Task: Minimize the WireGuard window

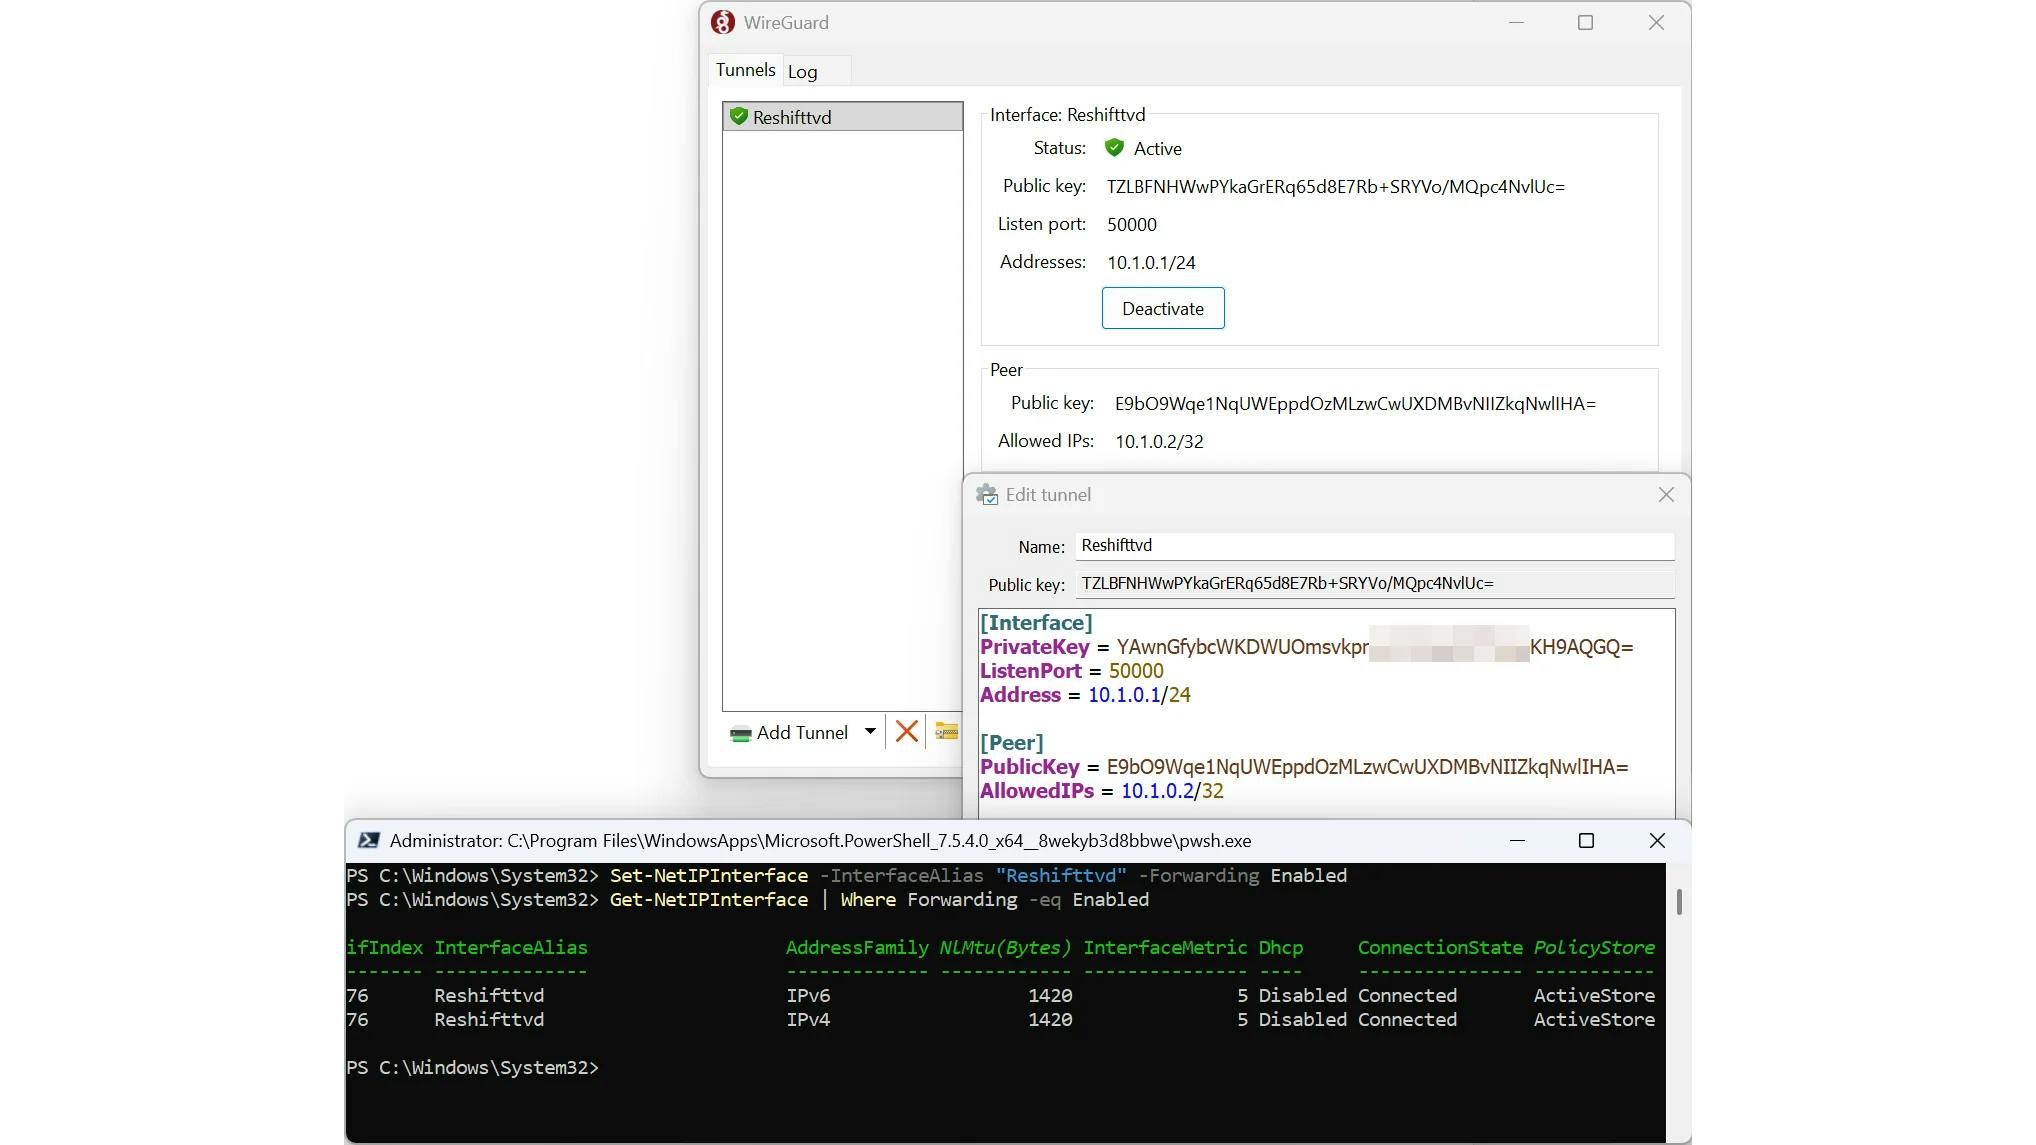Action: (x=1516, y=22)
